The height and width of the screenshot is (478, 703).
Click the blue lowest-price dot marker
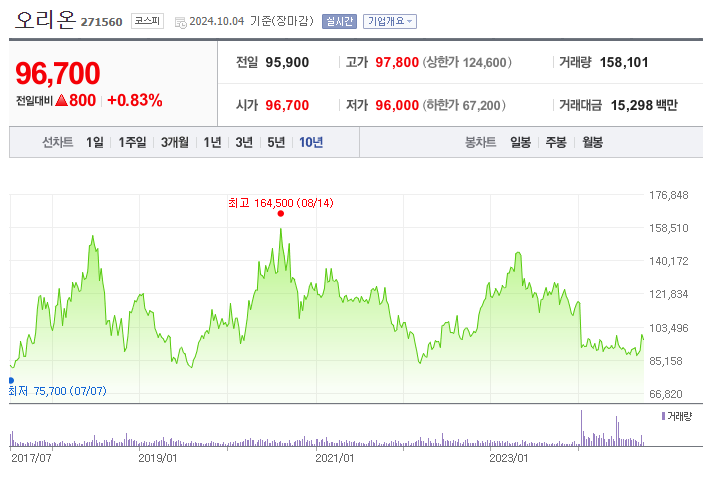coord(11,380)
